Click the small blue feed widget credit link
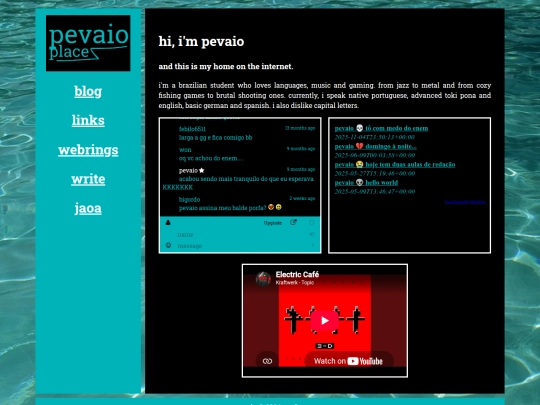 (x=465, y=202)
